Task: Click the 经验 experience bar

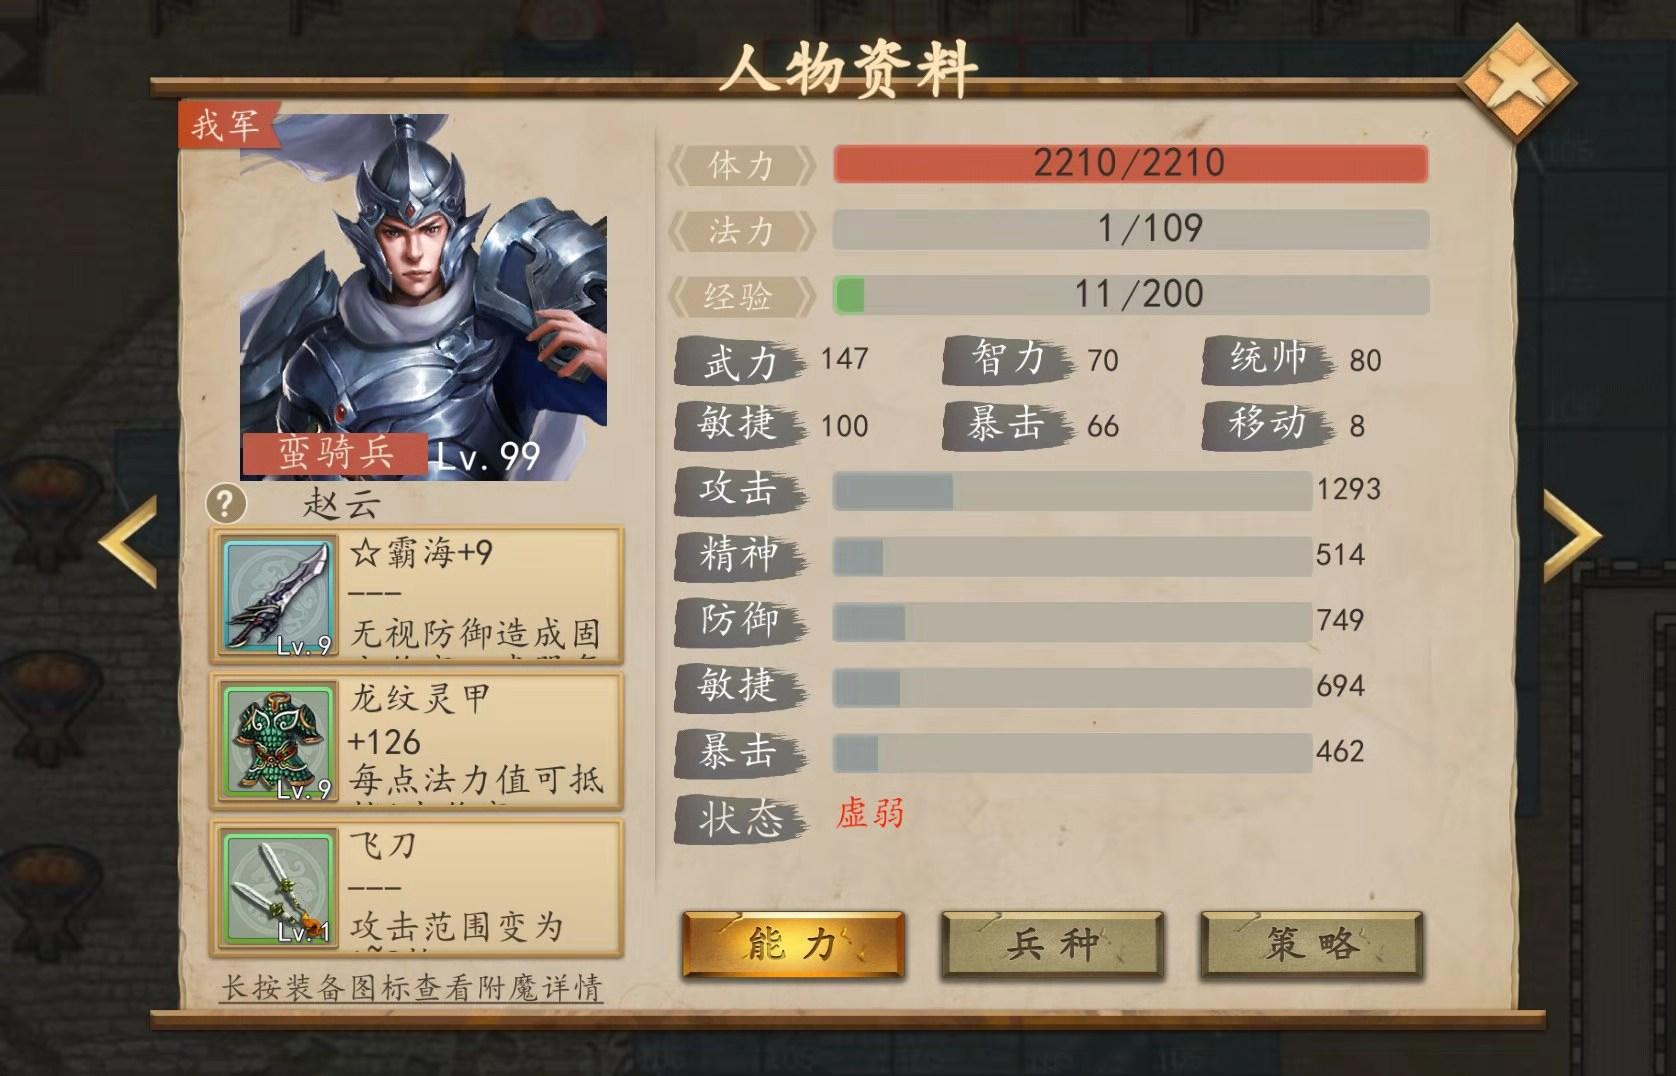Action: [x=1130, y=295]
